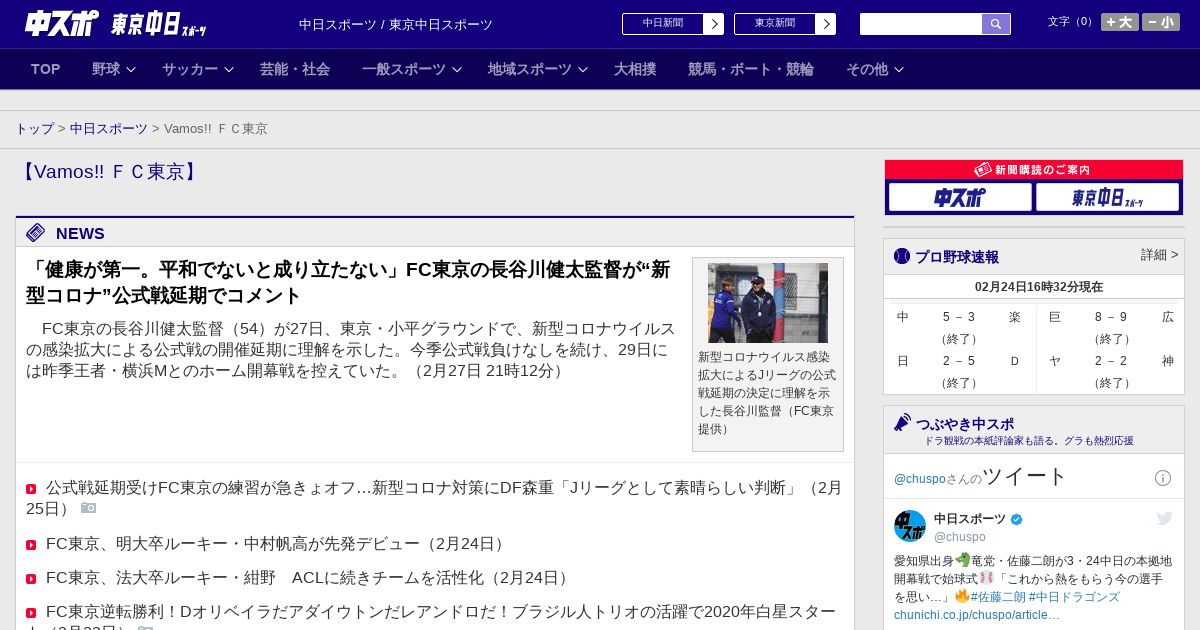This screenshot has width=1200, height=630.
Task: Decrease text size with 小 button
Action: 1161,22
